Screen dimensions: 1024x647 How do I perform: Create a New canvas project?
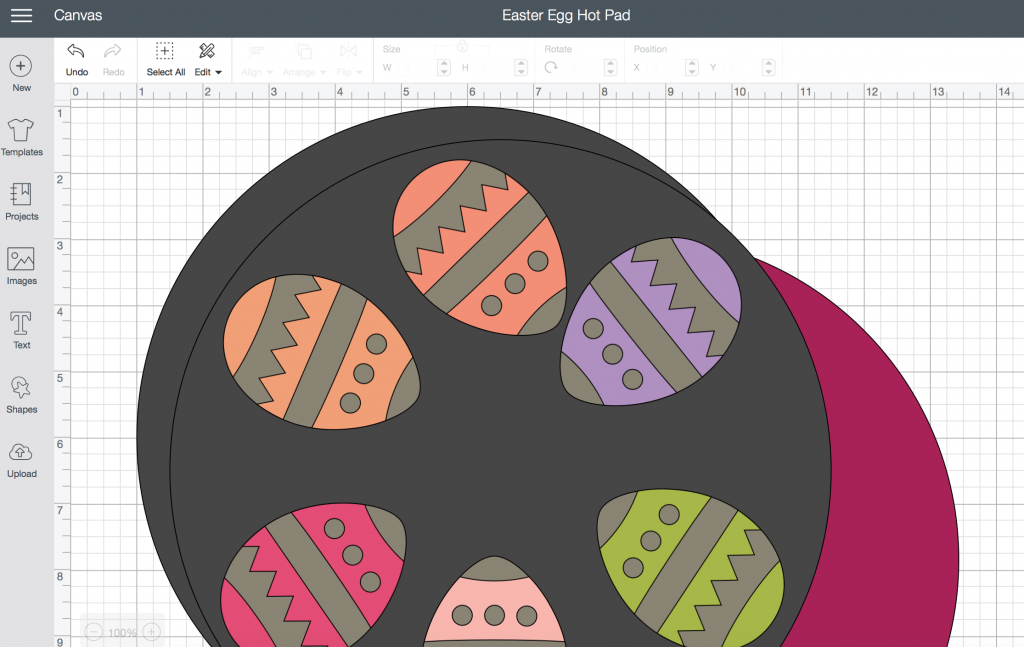point(21,73)
